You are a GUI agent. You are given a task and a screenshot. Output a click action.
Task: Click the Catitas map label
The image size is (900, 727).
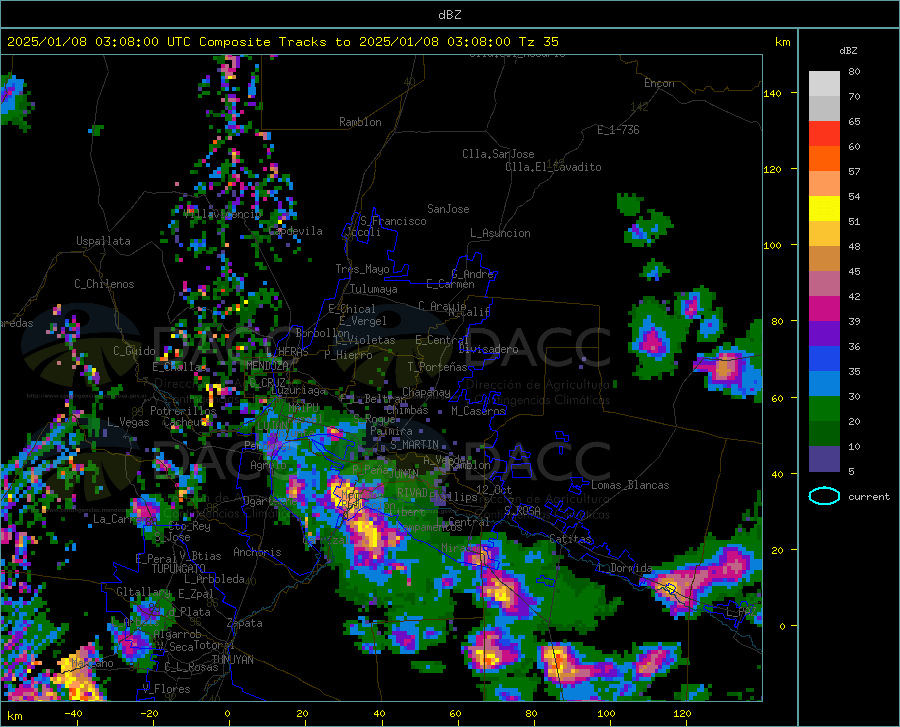coord(571,539)
